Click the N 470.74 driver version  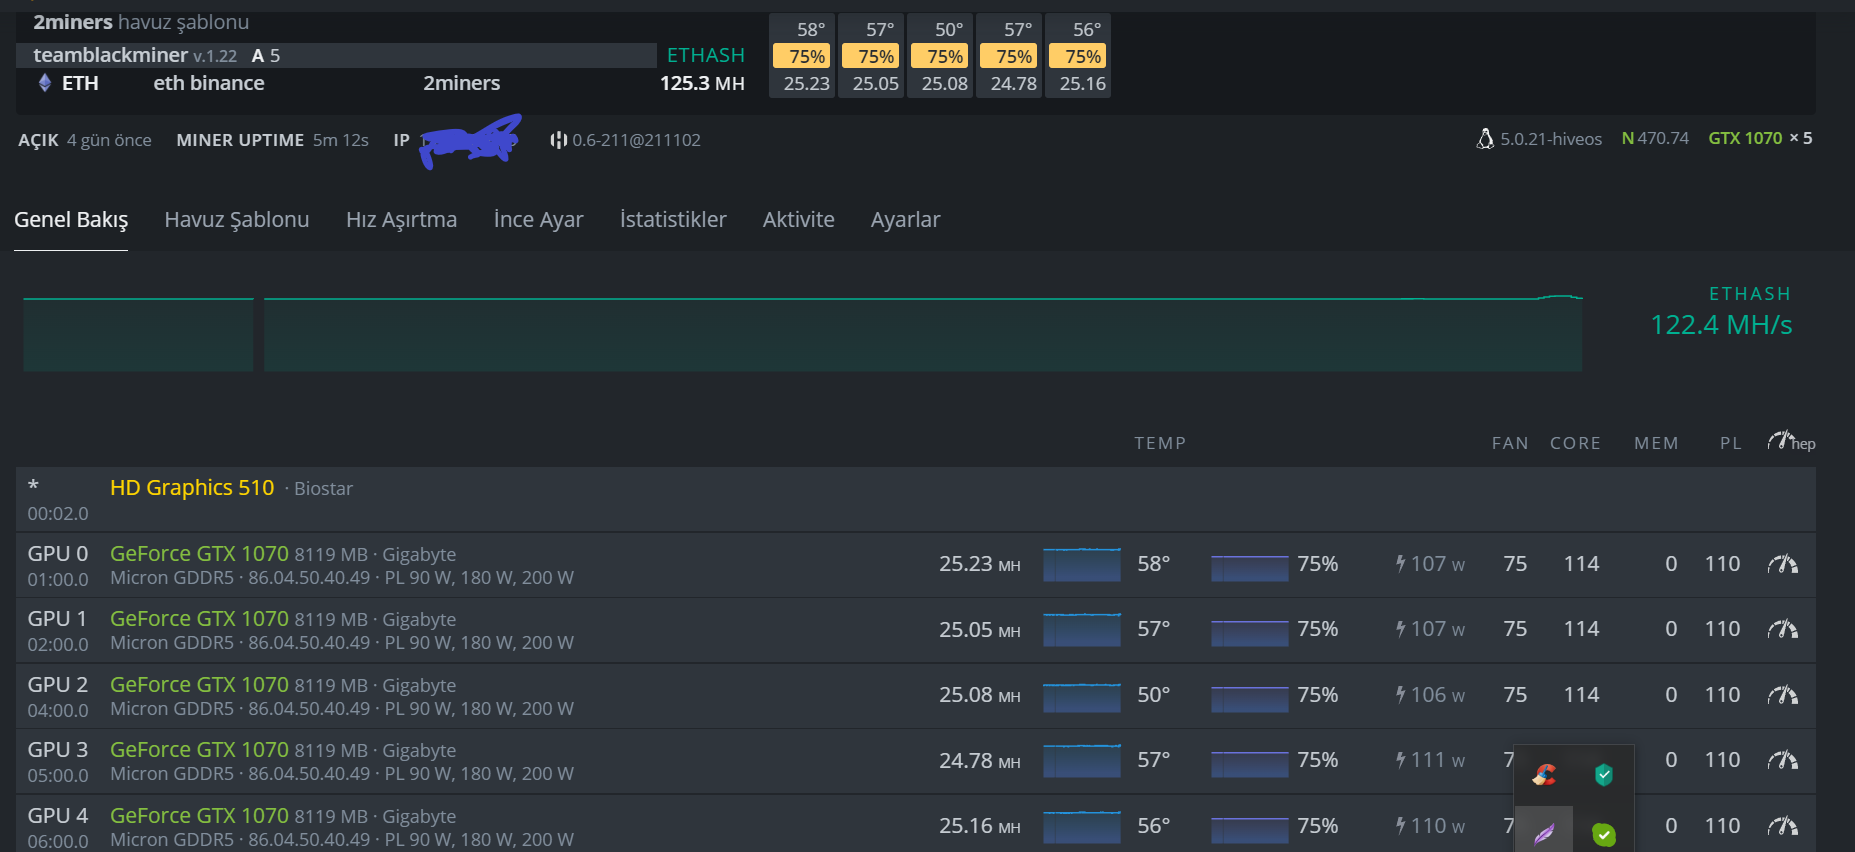[1655, 138]
